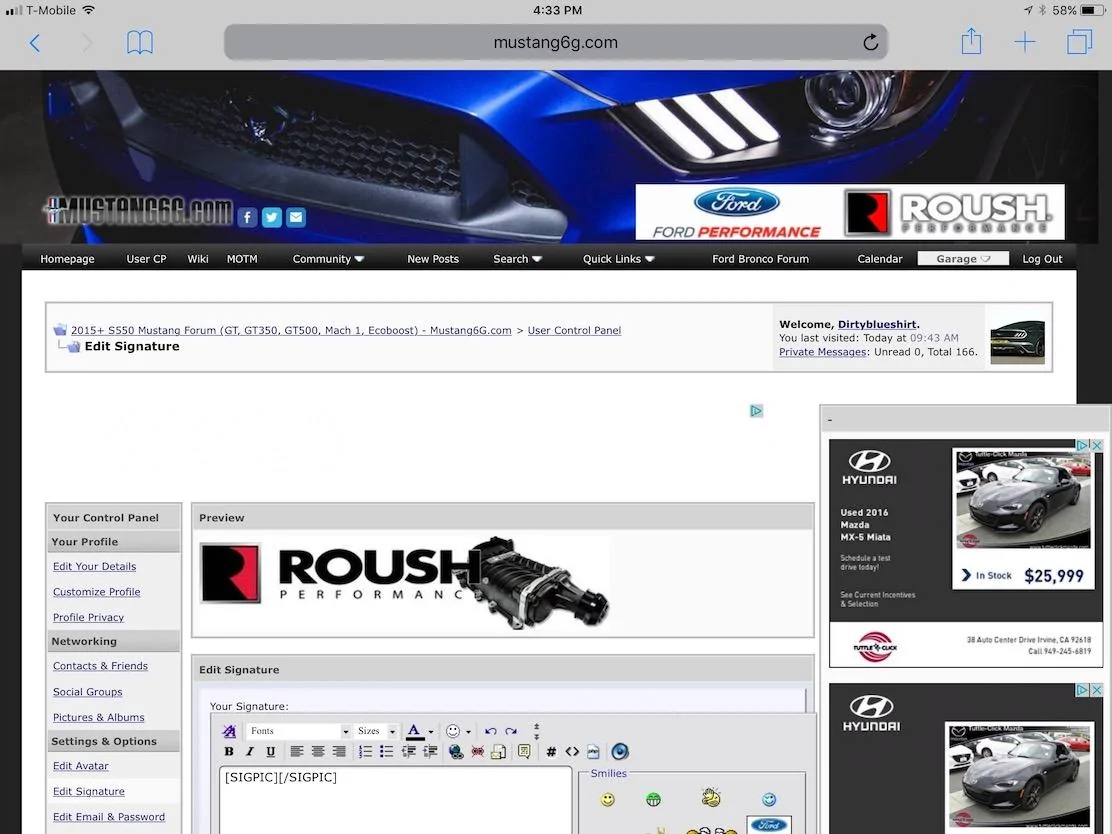Open the Wiki nav item
Screen dimensions: 1112x834
(198, 259)
